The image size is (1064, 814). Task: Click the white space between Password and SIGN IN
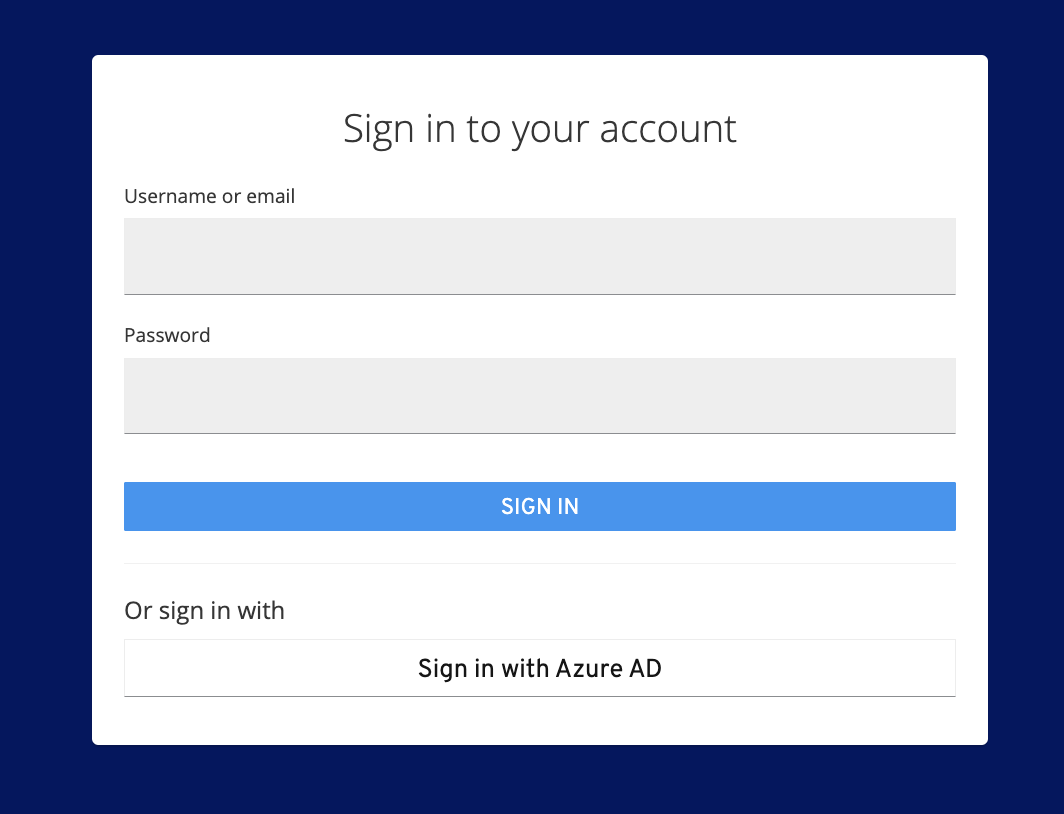click(x=539, y=458)
